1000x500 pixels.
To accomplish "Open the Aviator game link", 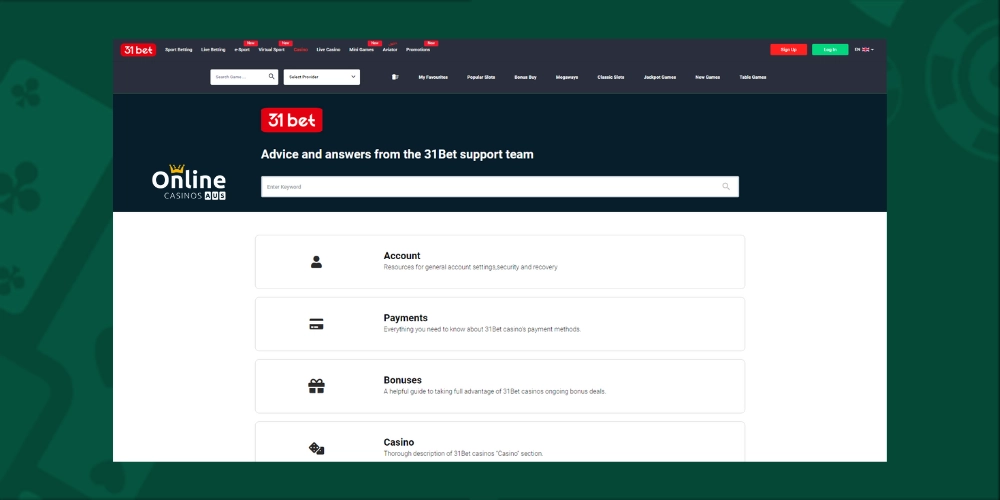I will pyautogui.click(x=390, y=50).
